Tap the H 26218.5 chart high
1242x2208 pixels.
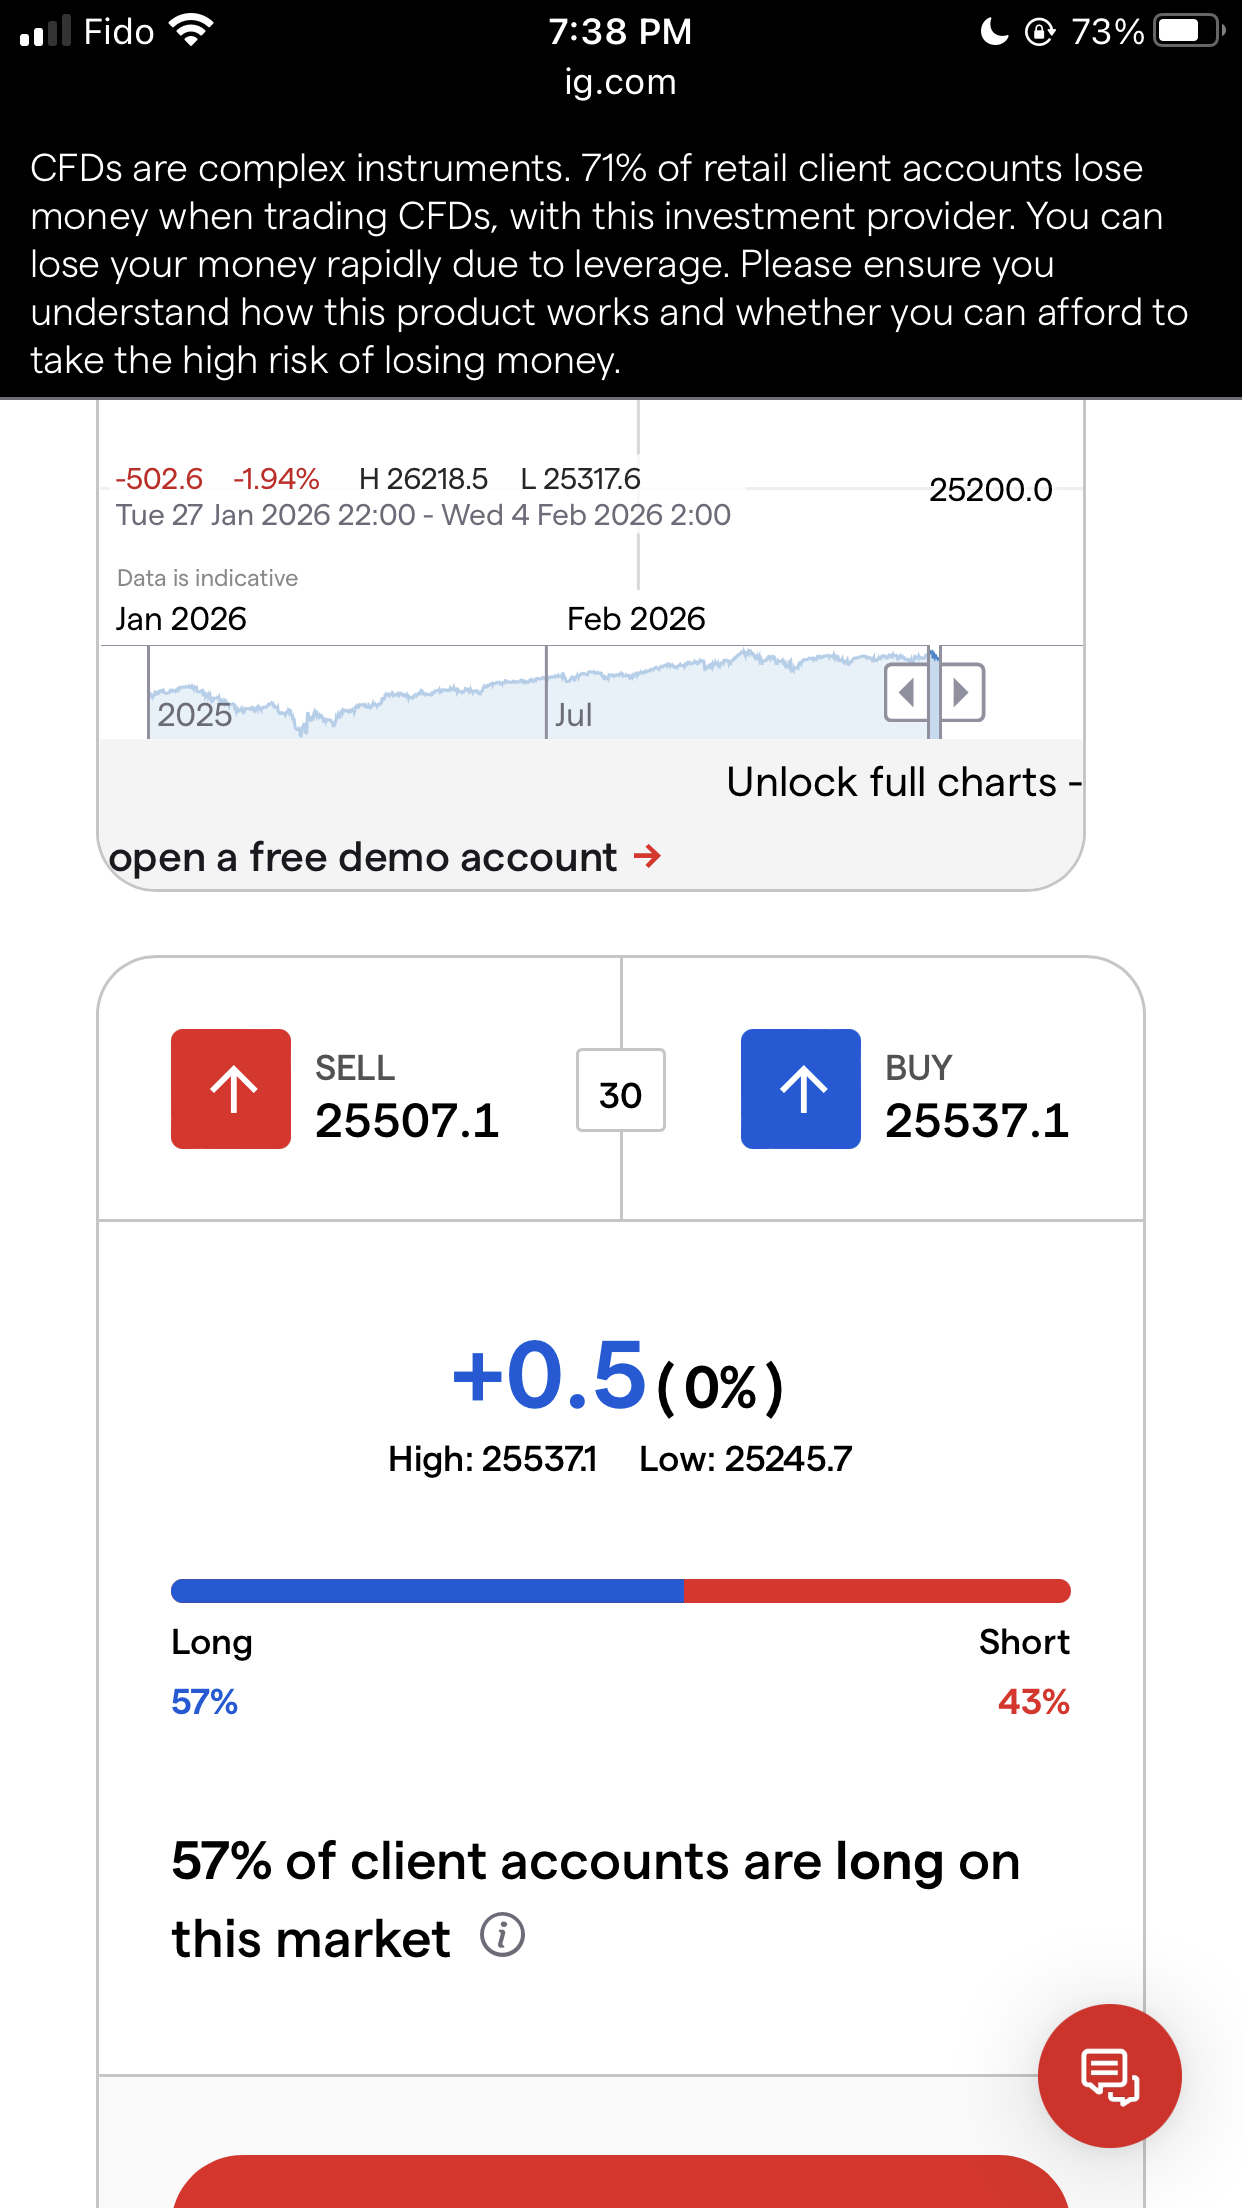(x=423, y=479)
